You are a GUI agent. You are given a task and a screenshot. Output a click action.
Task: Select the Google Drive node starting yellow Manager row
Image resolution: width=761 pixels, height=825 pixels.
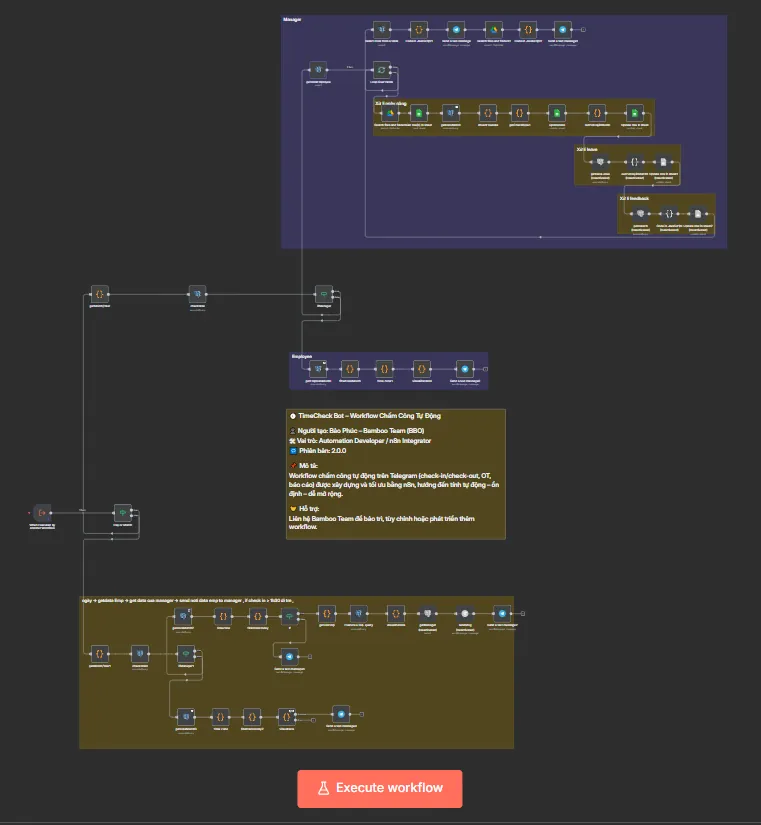coord(388,113)
